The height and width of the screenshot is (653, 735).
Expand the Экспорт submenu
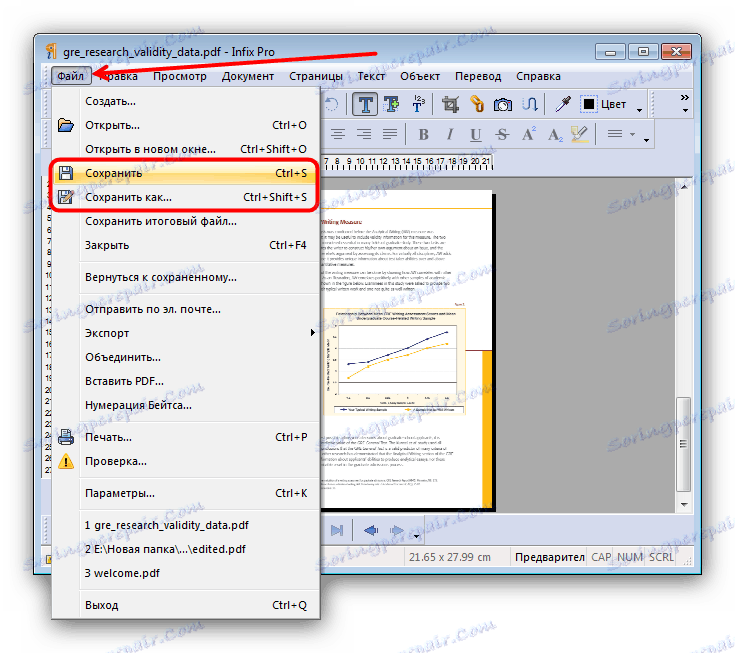[186, 333]
